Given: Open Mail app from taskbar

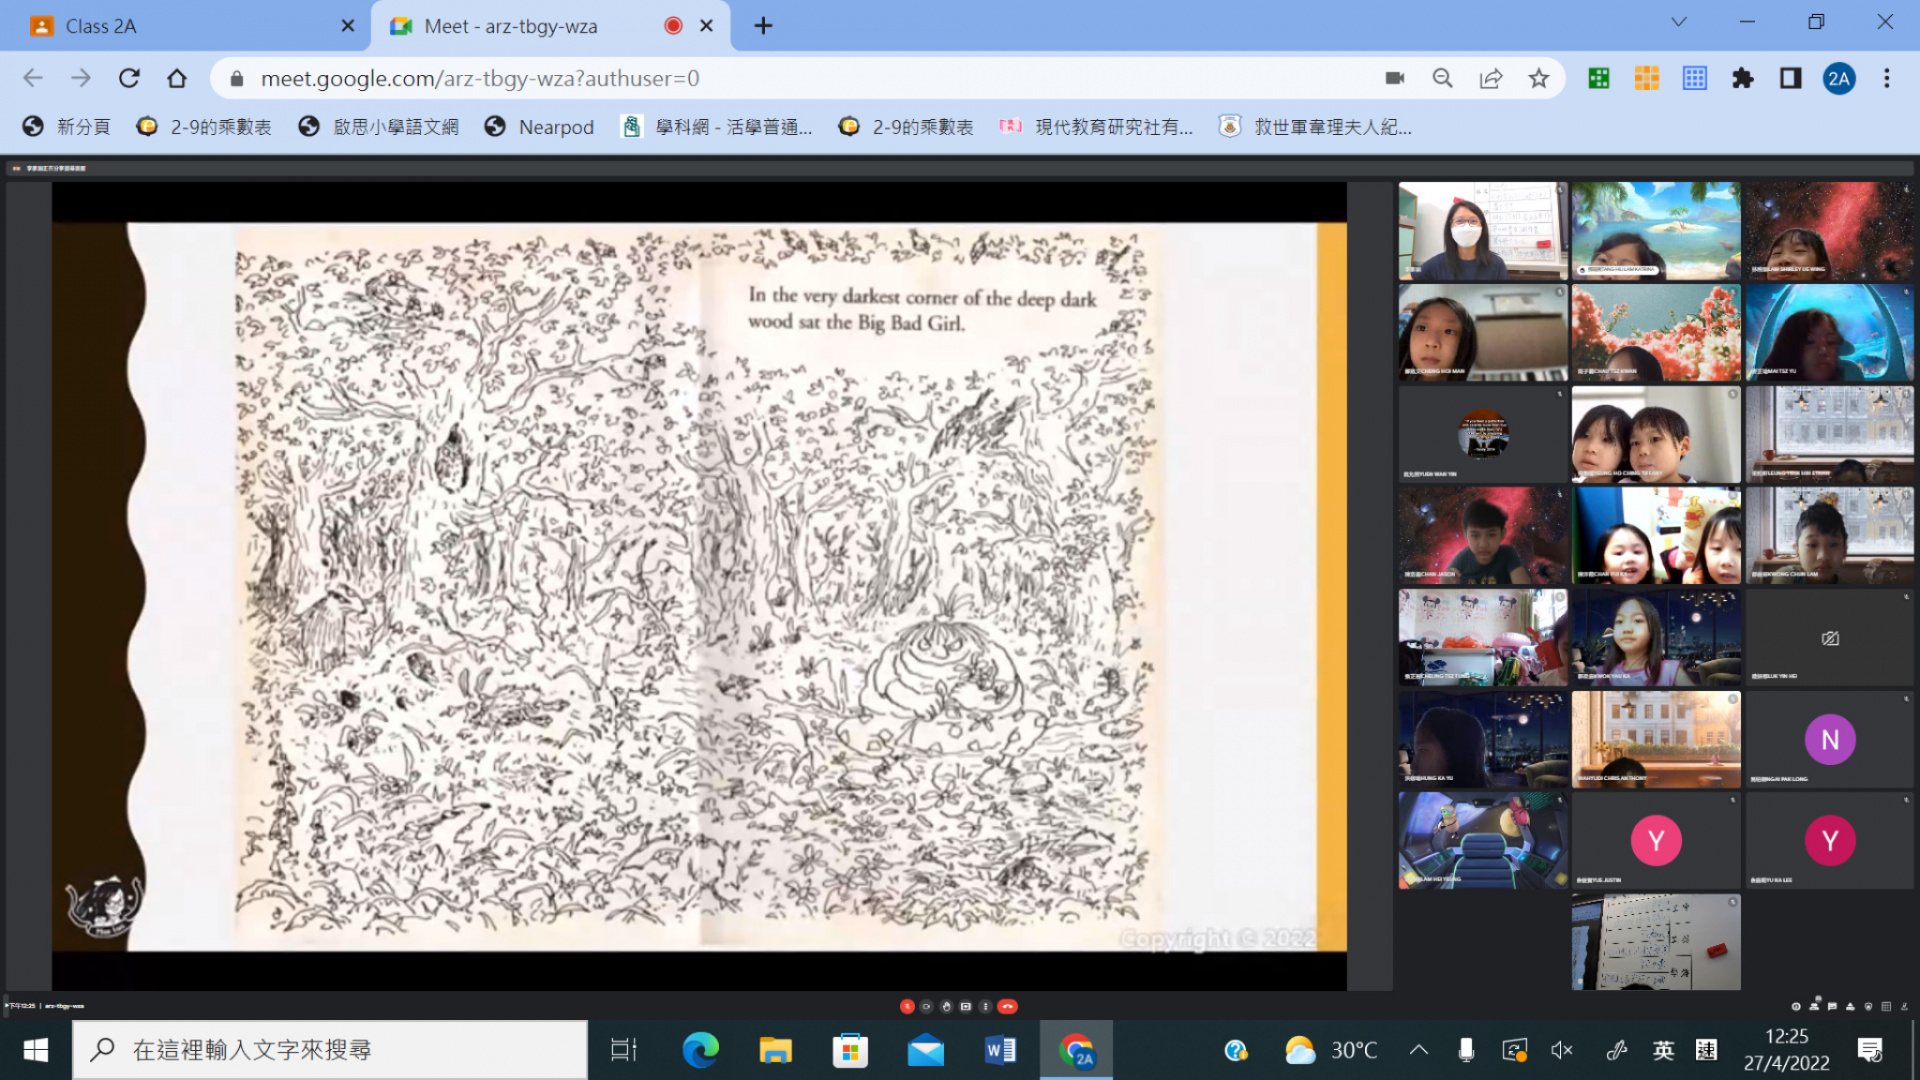Looking at the screenshot, I should 925,1050.
